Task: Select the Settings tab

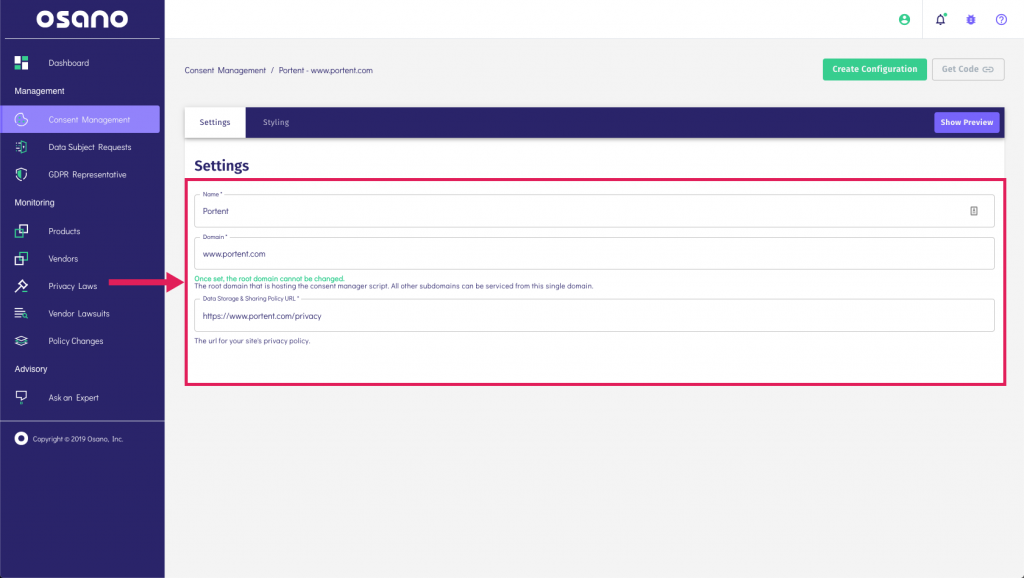Action: tap(214, 121)
